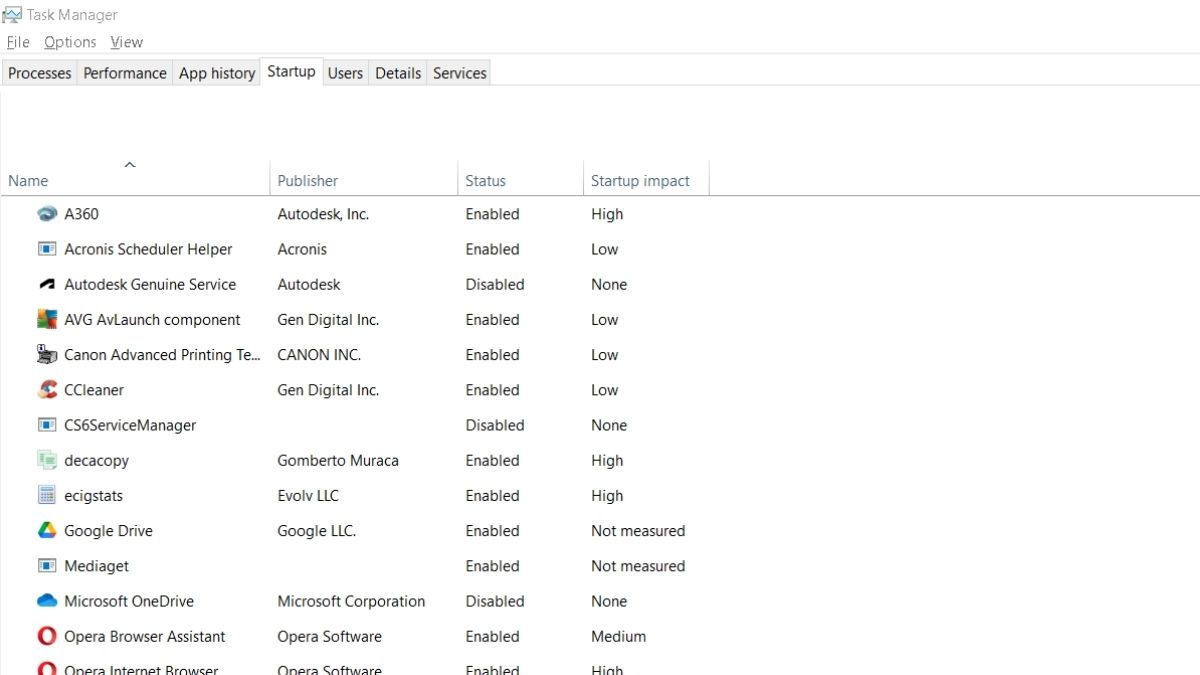Open the Options menu
The height and width of the screenshot is (675, 1200).
click(x=70, y=42)
